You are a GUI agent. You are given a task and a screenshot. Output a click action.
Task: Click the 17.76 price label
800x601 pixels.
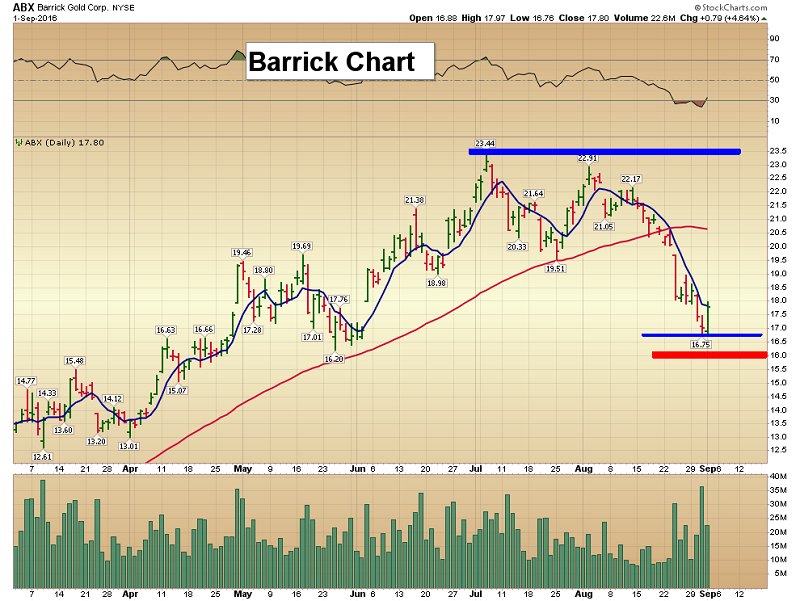[339, 299]
